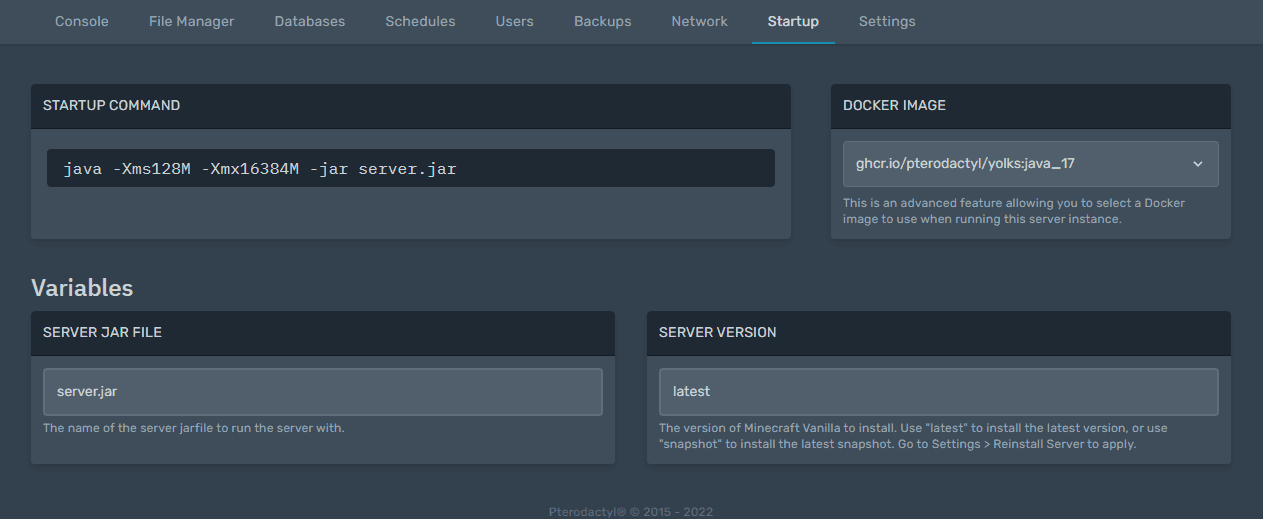Go to the Databases tab
Viewport: 1263px width, 519px height.
coord(309,21)
